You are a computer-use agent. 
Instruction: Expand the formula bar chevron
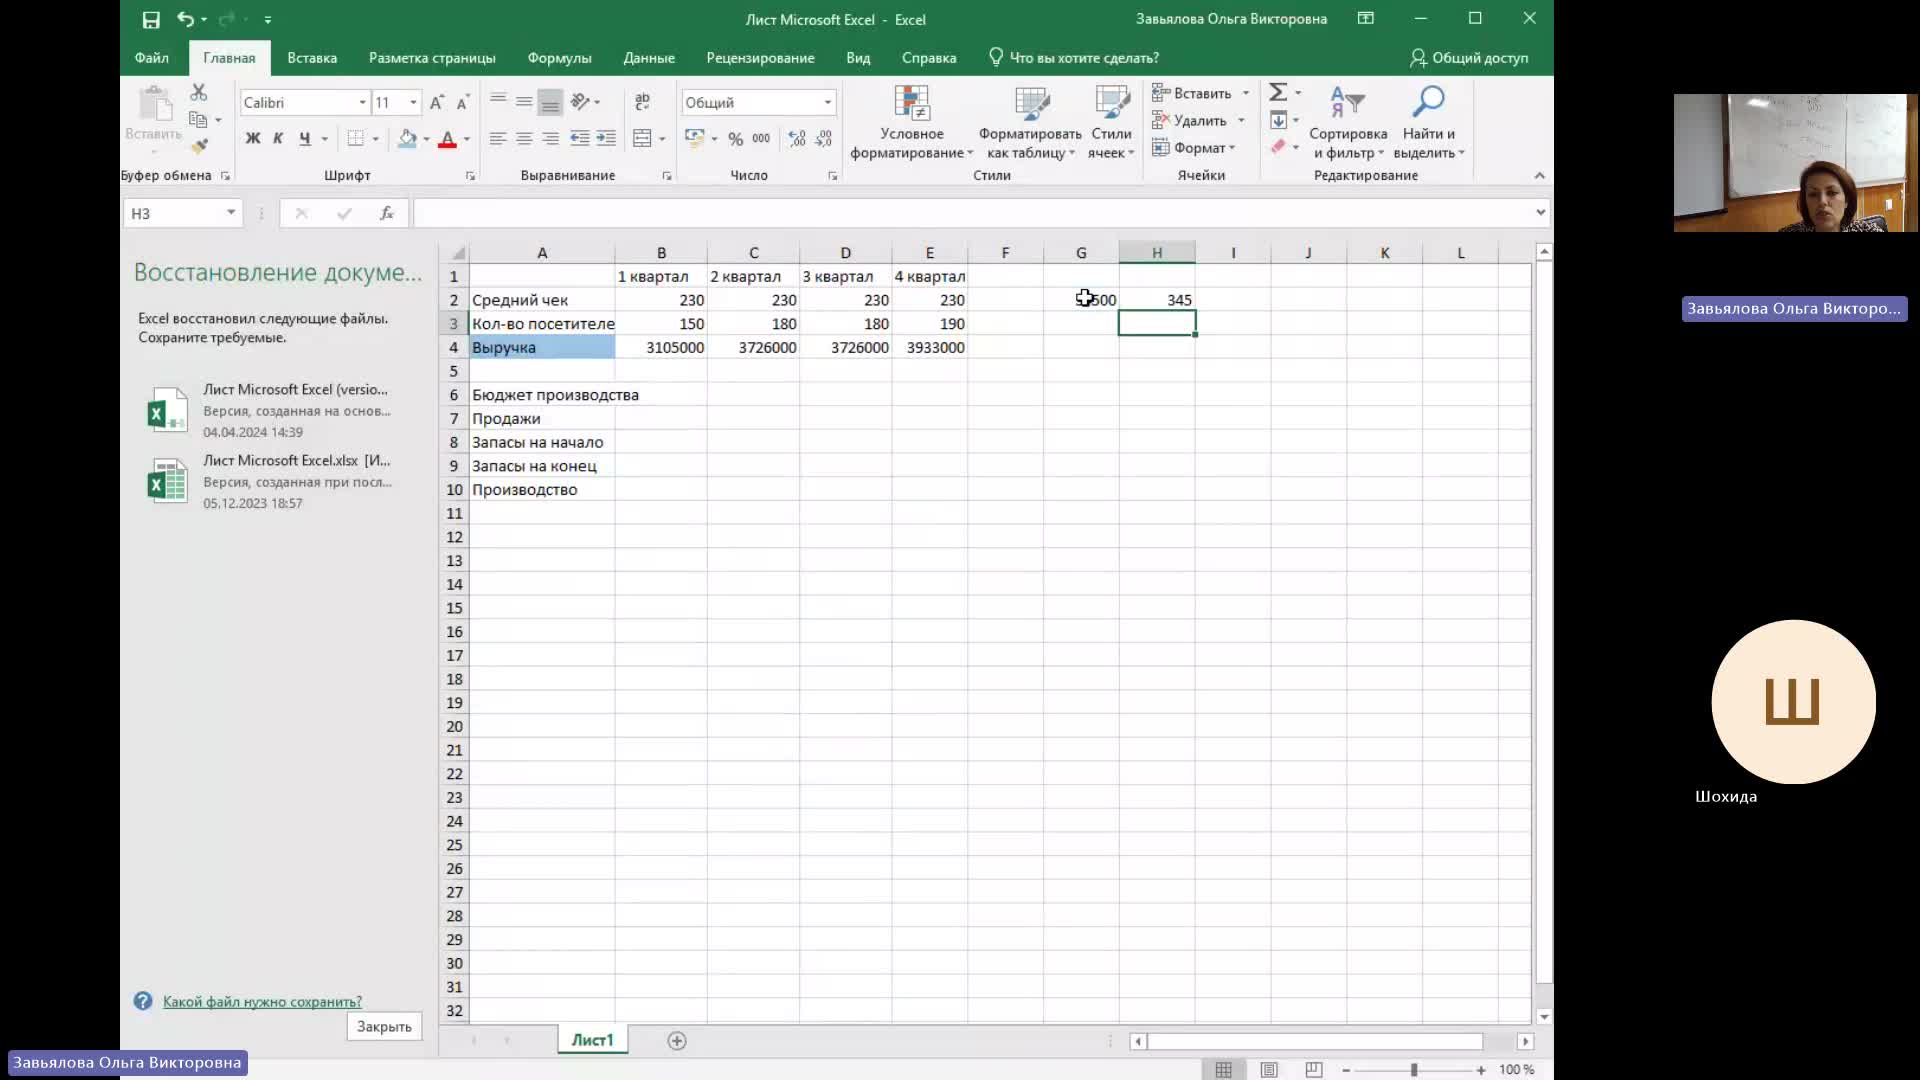(x=1540, y=212)
